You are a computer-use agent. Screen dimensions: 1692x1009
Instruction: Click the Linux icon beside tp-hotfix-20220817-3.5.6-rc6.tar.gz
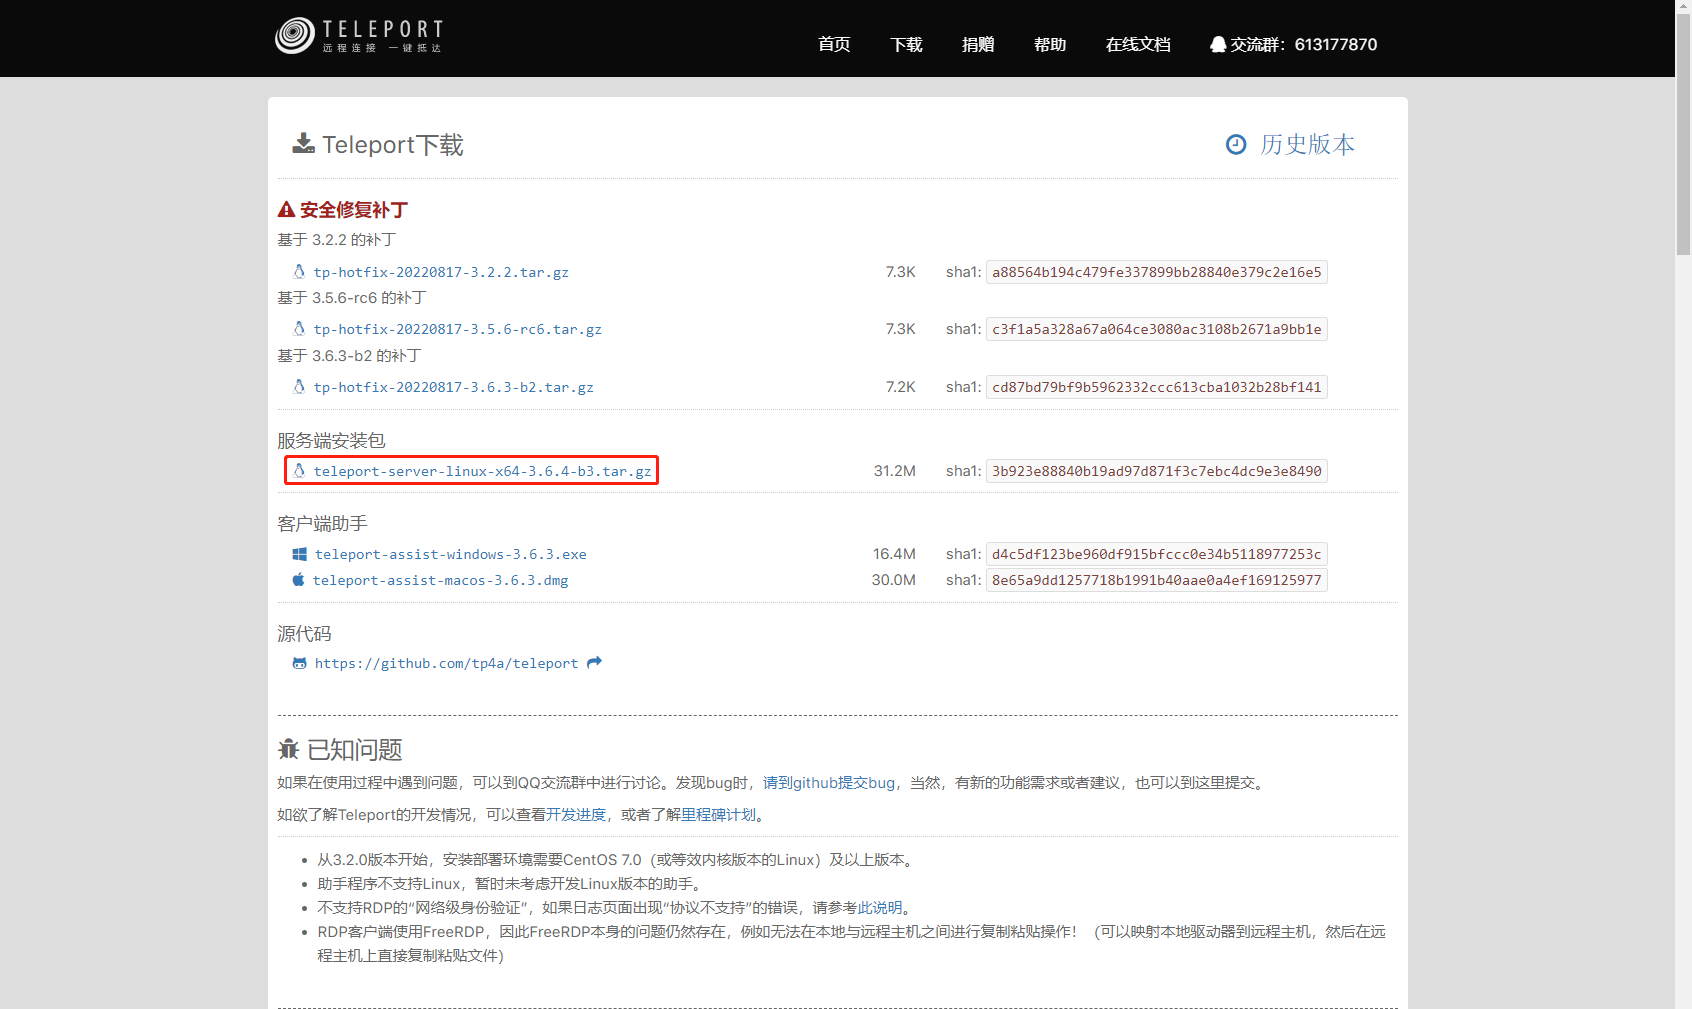pos(298,328)
